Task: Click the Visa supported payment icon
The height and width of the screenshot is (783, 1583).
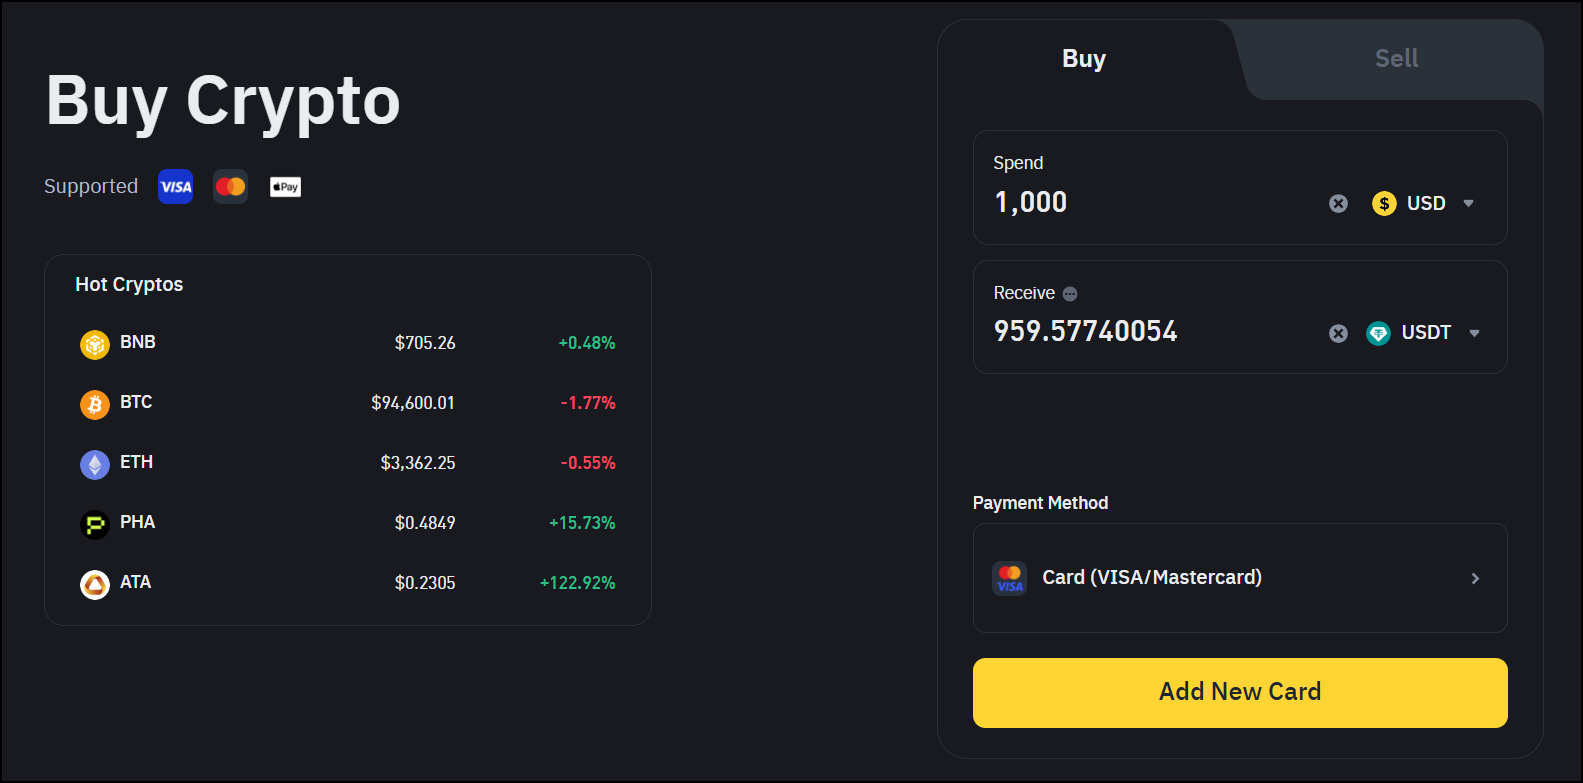Action: coord(176,187)
